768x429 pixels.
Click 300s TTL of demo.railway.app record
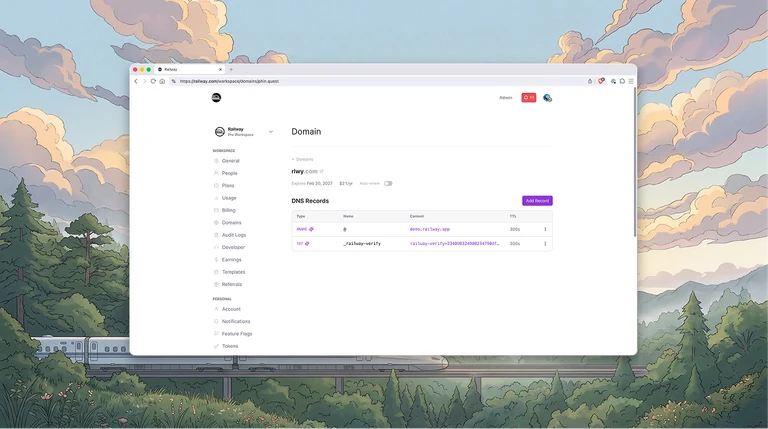(515, 229)
